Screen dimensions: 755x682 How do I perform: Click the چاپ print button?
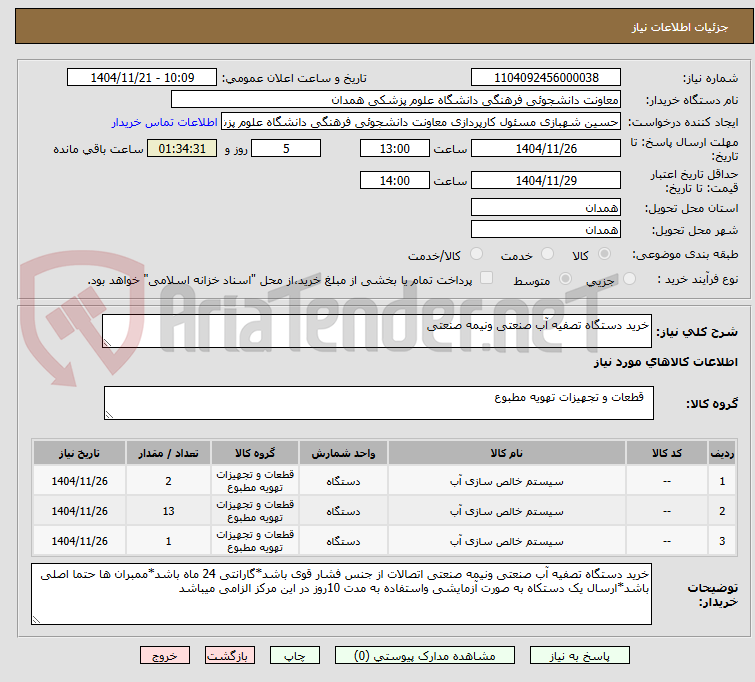(295, 656)
